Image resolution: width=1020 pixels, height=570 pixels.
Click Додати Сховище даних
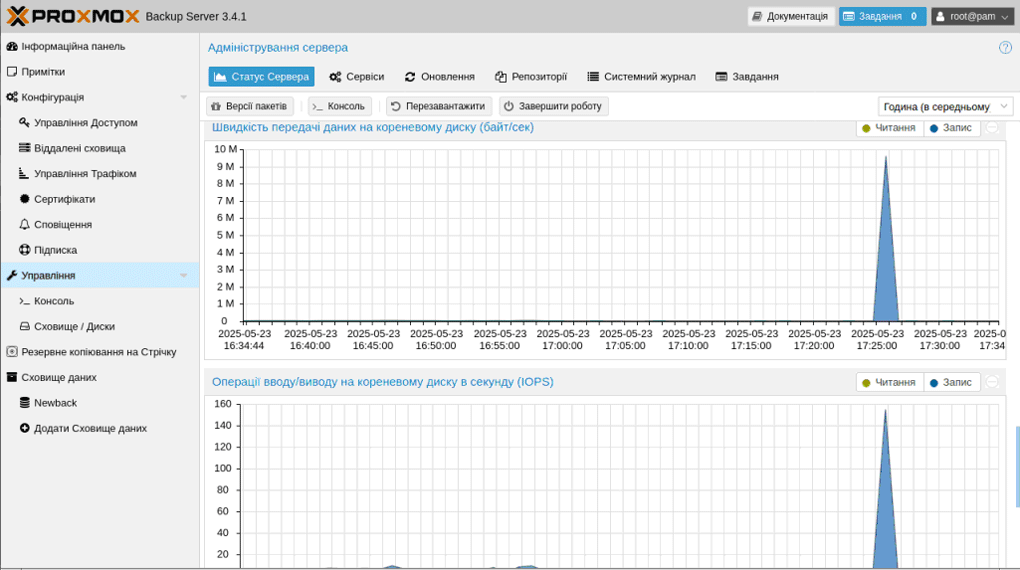coord(90,428)
